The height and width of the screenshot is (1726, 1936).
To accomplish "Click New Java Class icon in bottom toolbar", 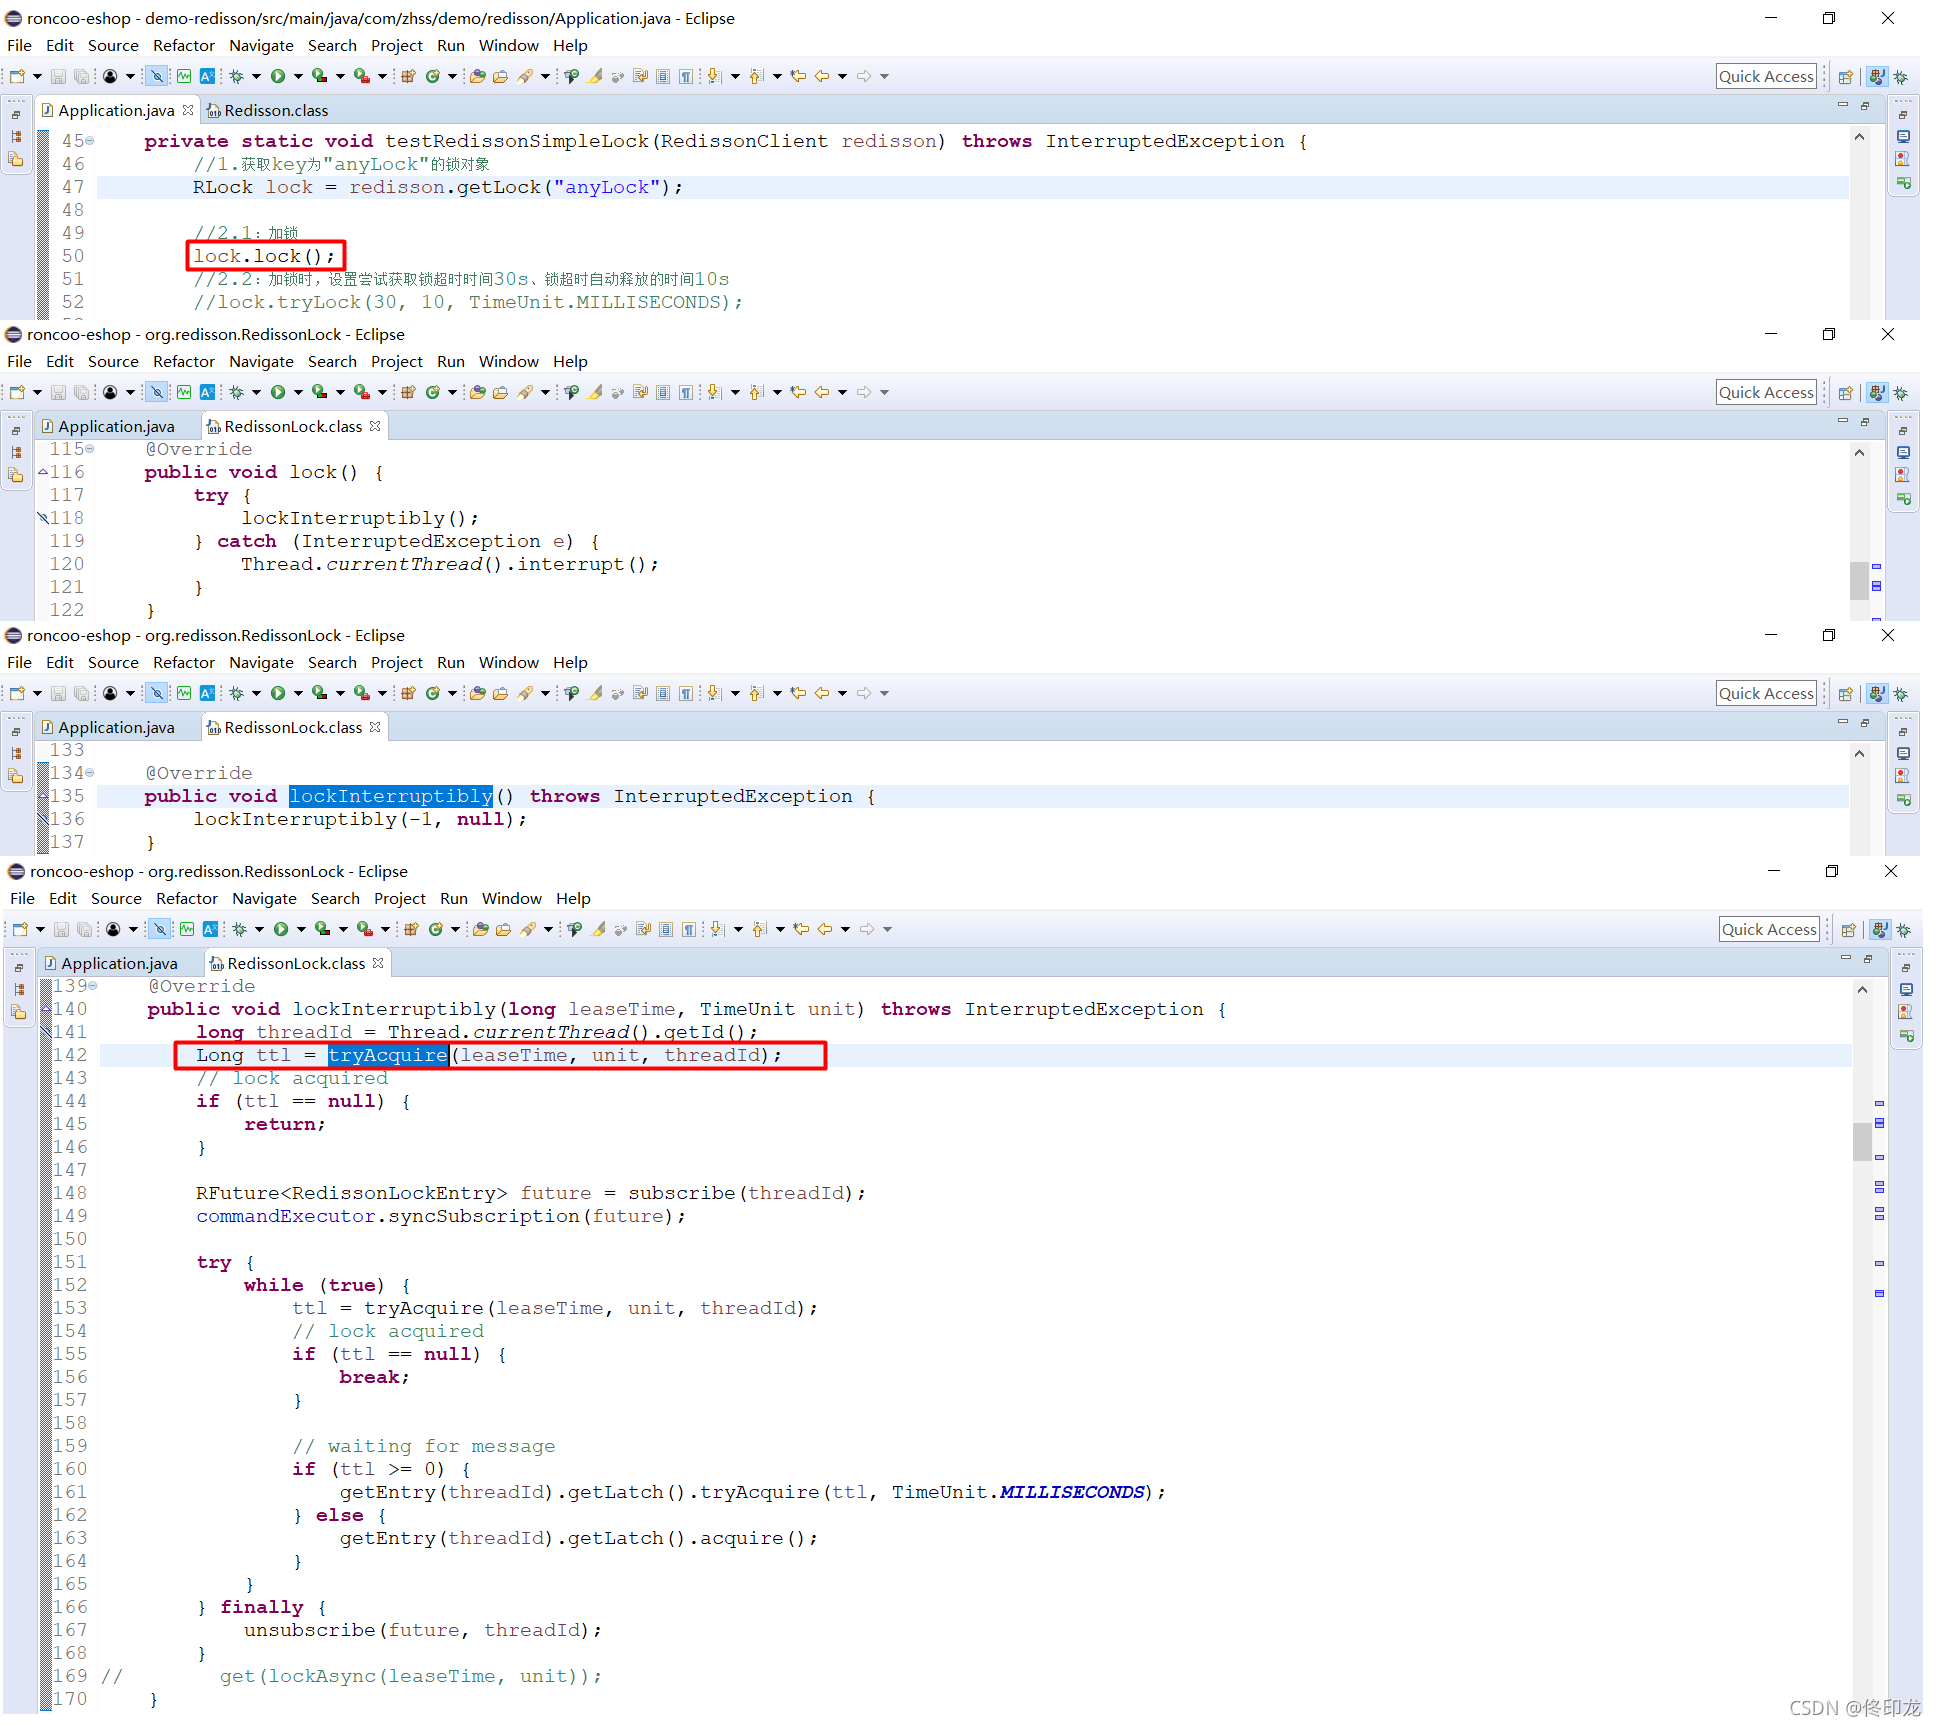I will coord(436,929).
